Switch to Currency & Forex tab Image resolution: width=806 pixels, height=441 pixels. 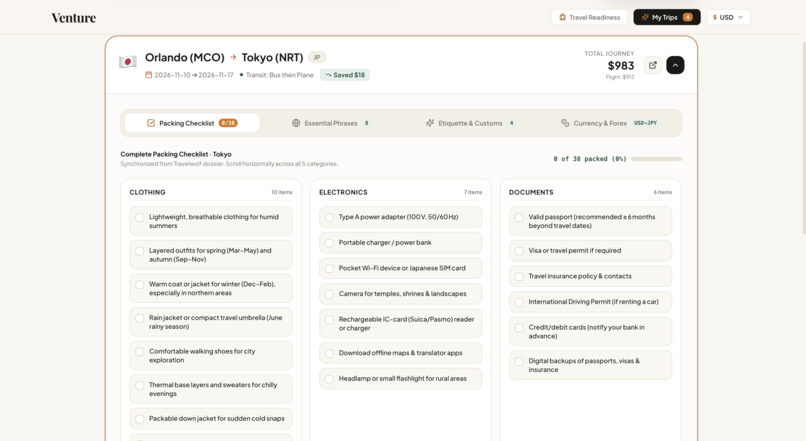point(609,123)
